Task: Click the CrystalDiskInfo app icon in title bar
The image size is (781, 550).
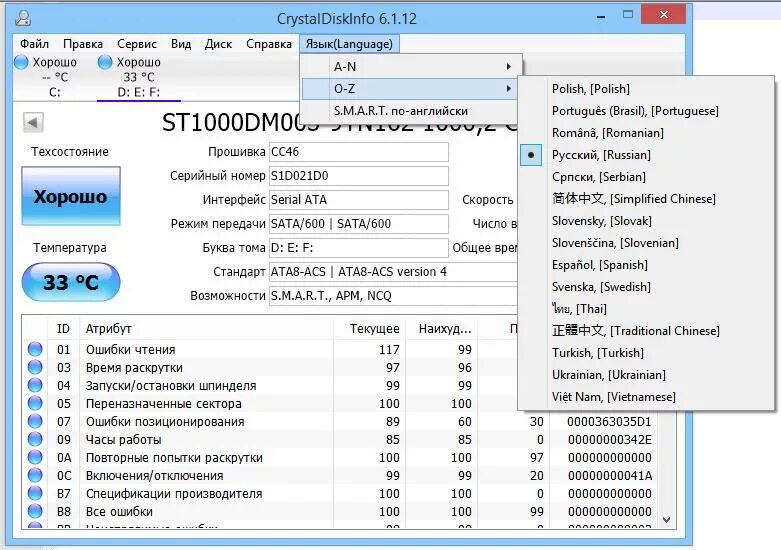Action: click(x=23, y=17)
